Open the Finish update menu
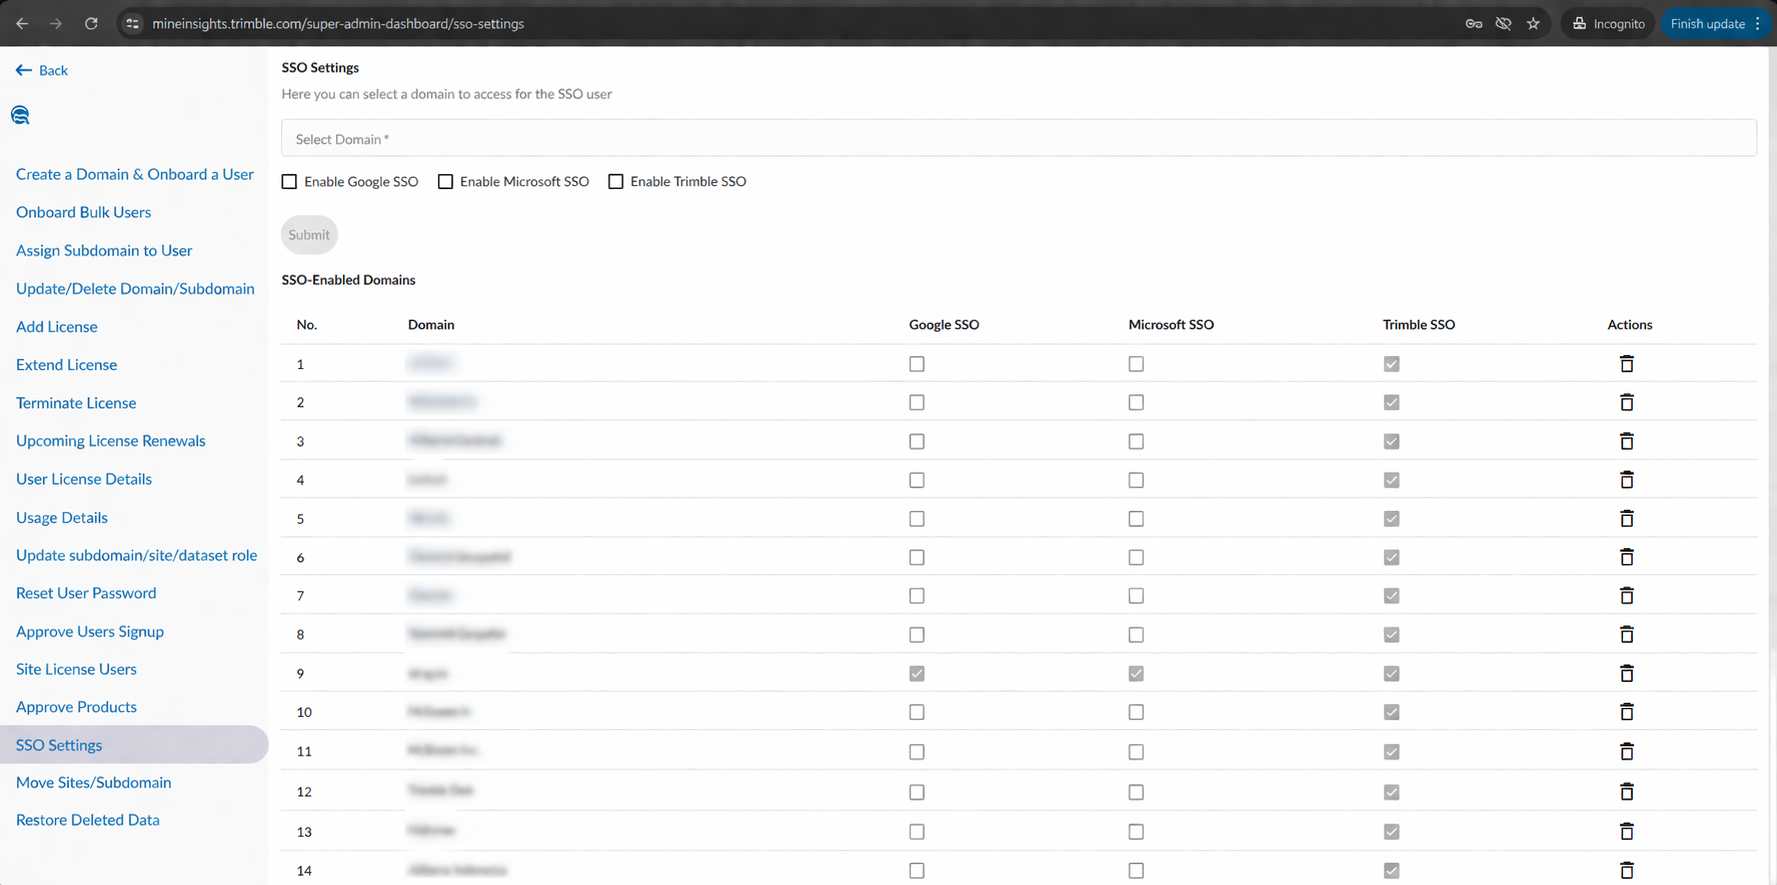 1715,23
